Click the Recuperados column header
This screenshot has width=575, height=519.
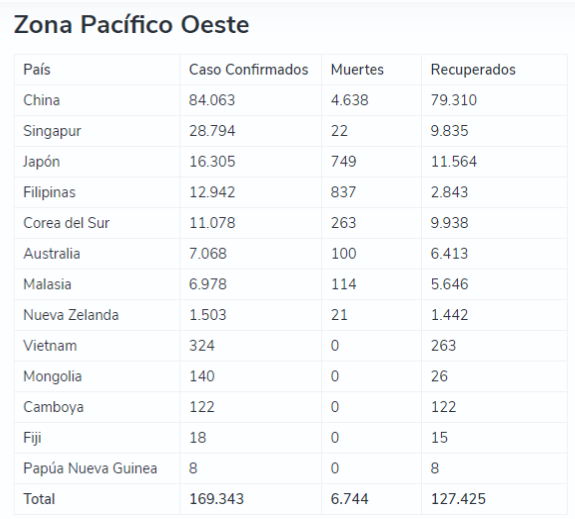click(473, 69)
